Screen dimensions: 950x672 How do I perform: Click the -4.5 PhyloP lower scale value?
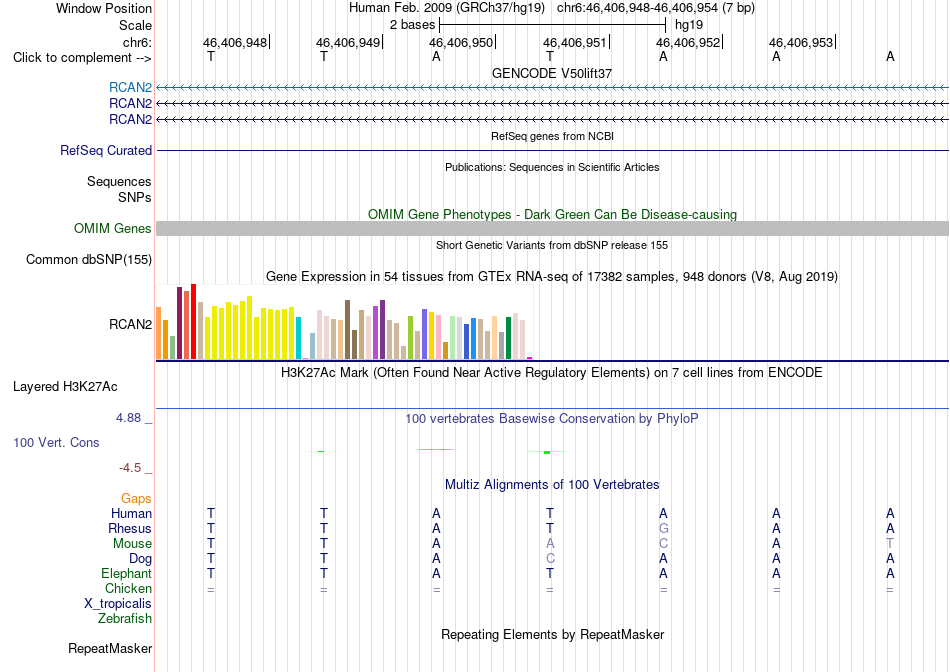(130, 468)
